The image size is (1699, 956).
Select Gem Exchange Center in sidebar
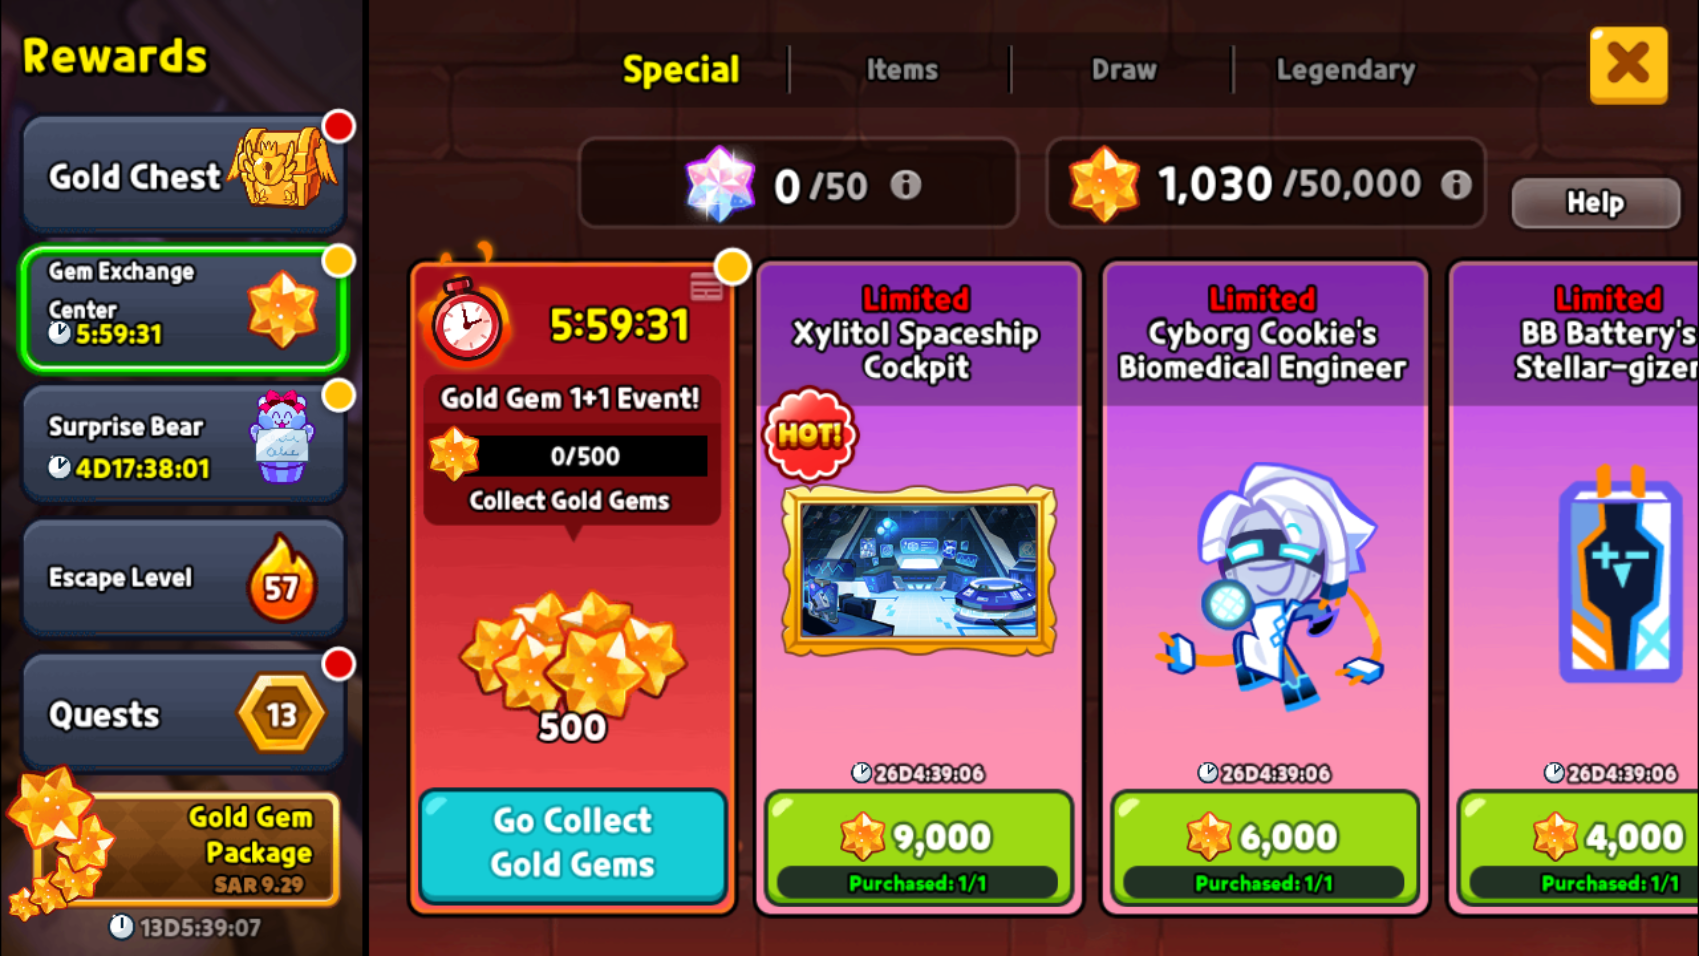tap(184, 309)
